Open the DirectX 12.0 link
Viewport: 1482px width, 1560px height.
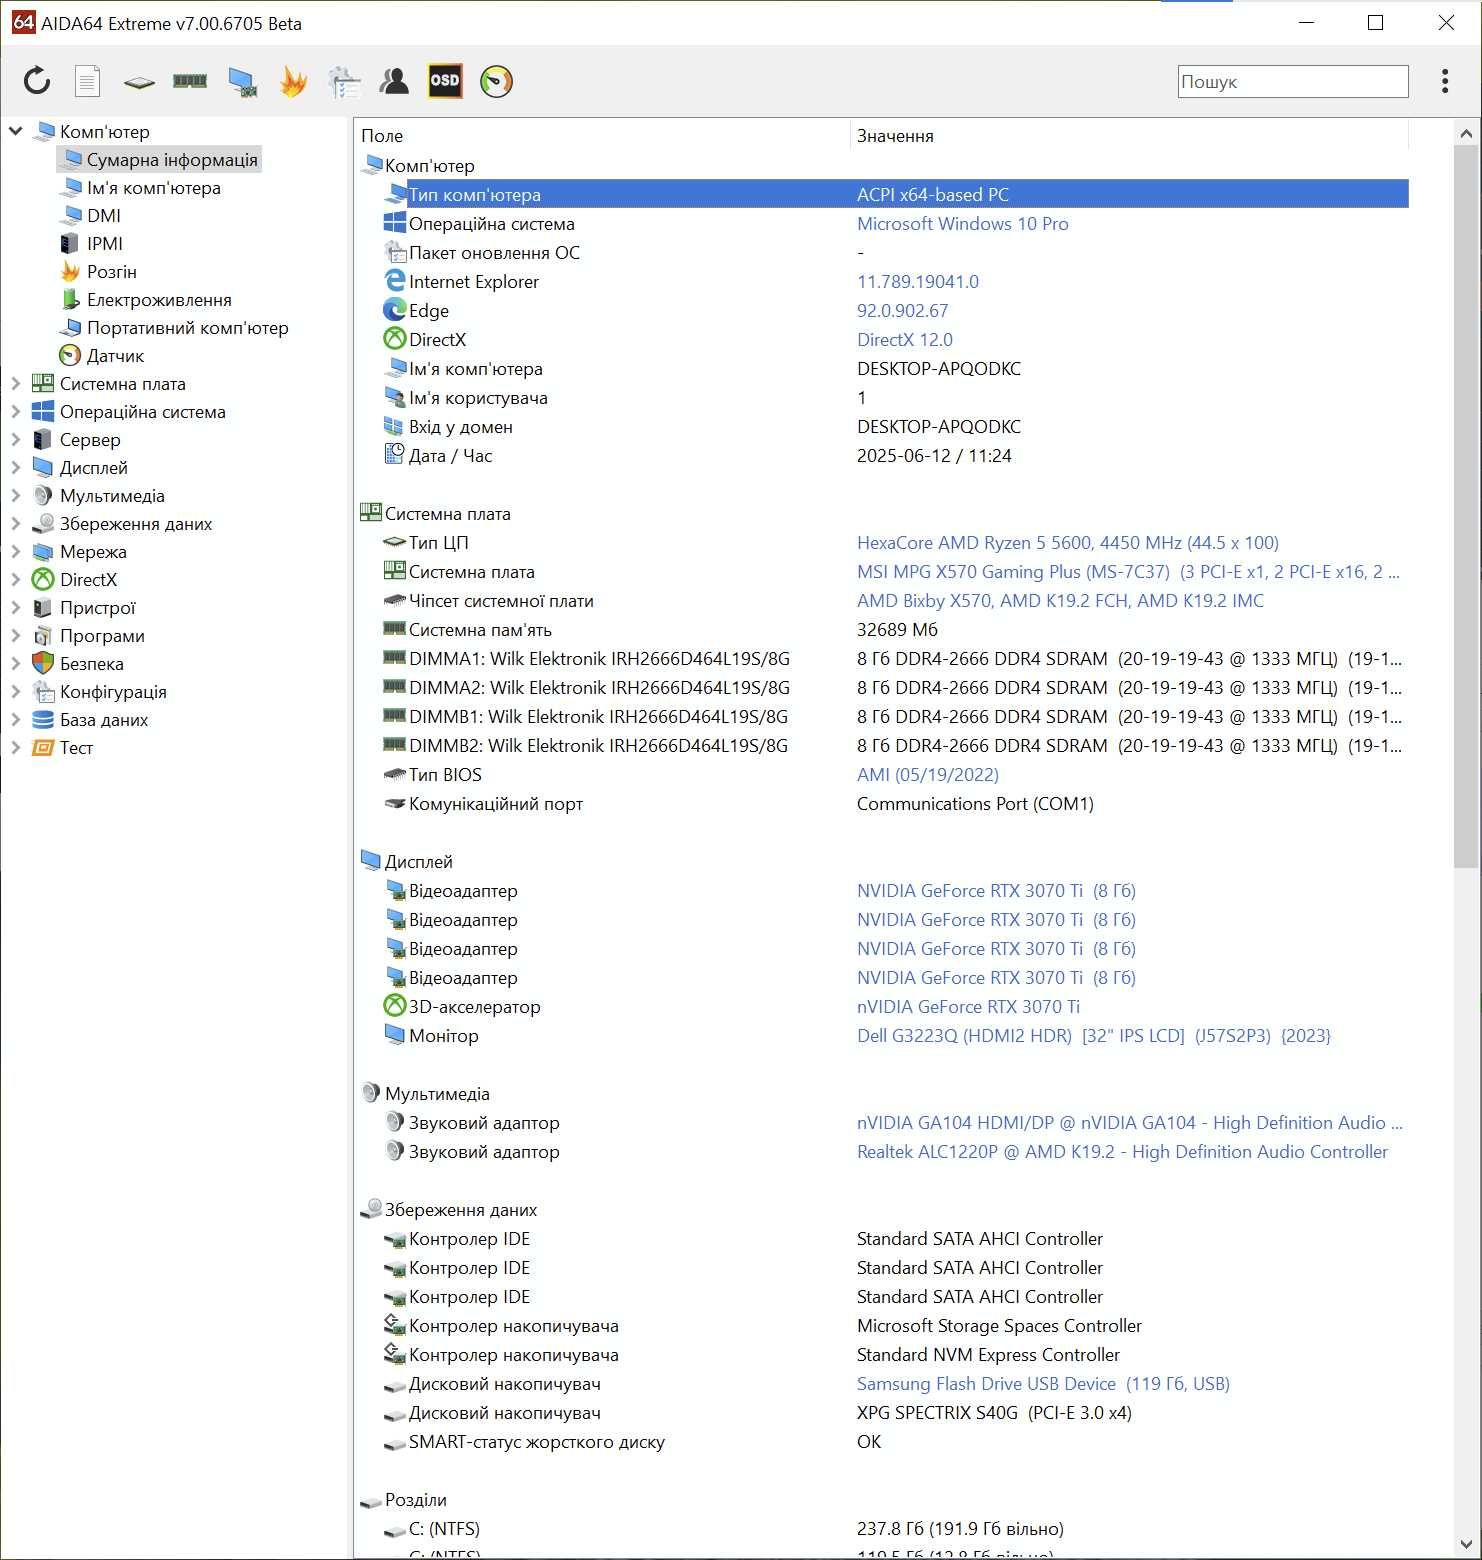[905, 339]
